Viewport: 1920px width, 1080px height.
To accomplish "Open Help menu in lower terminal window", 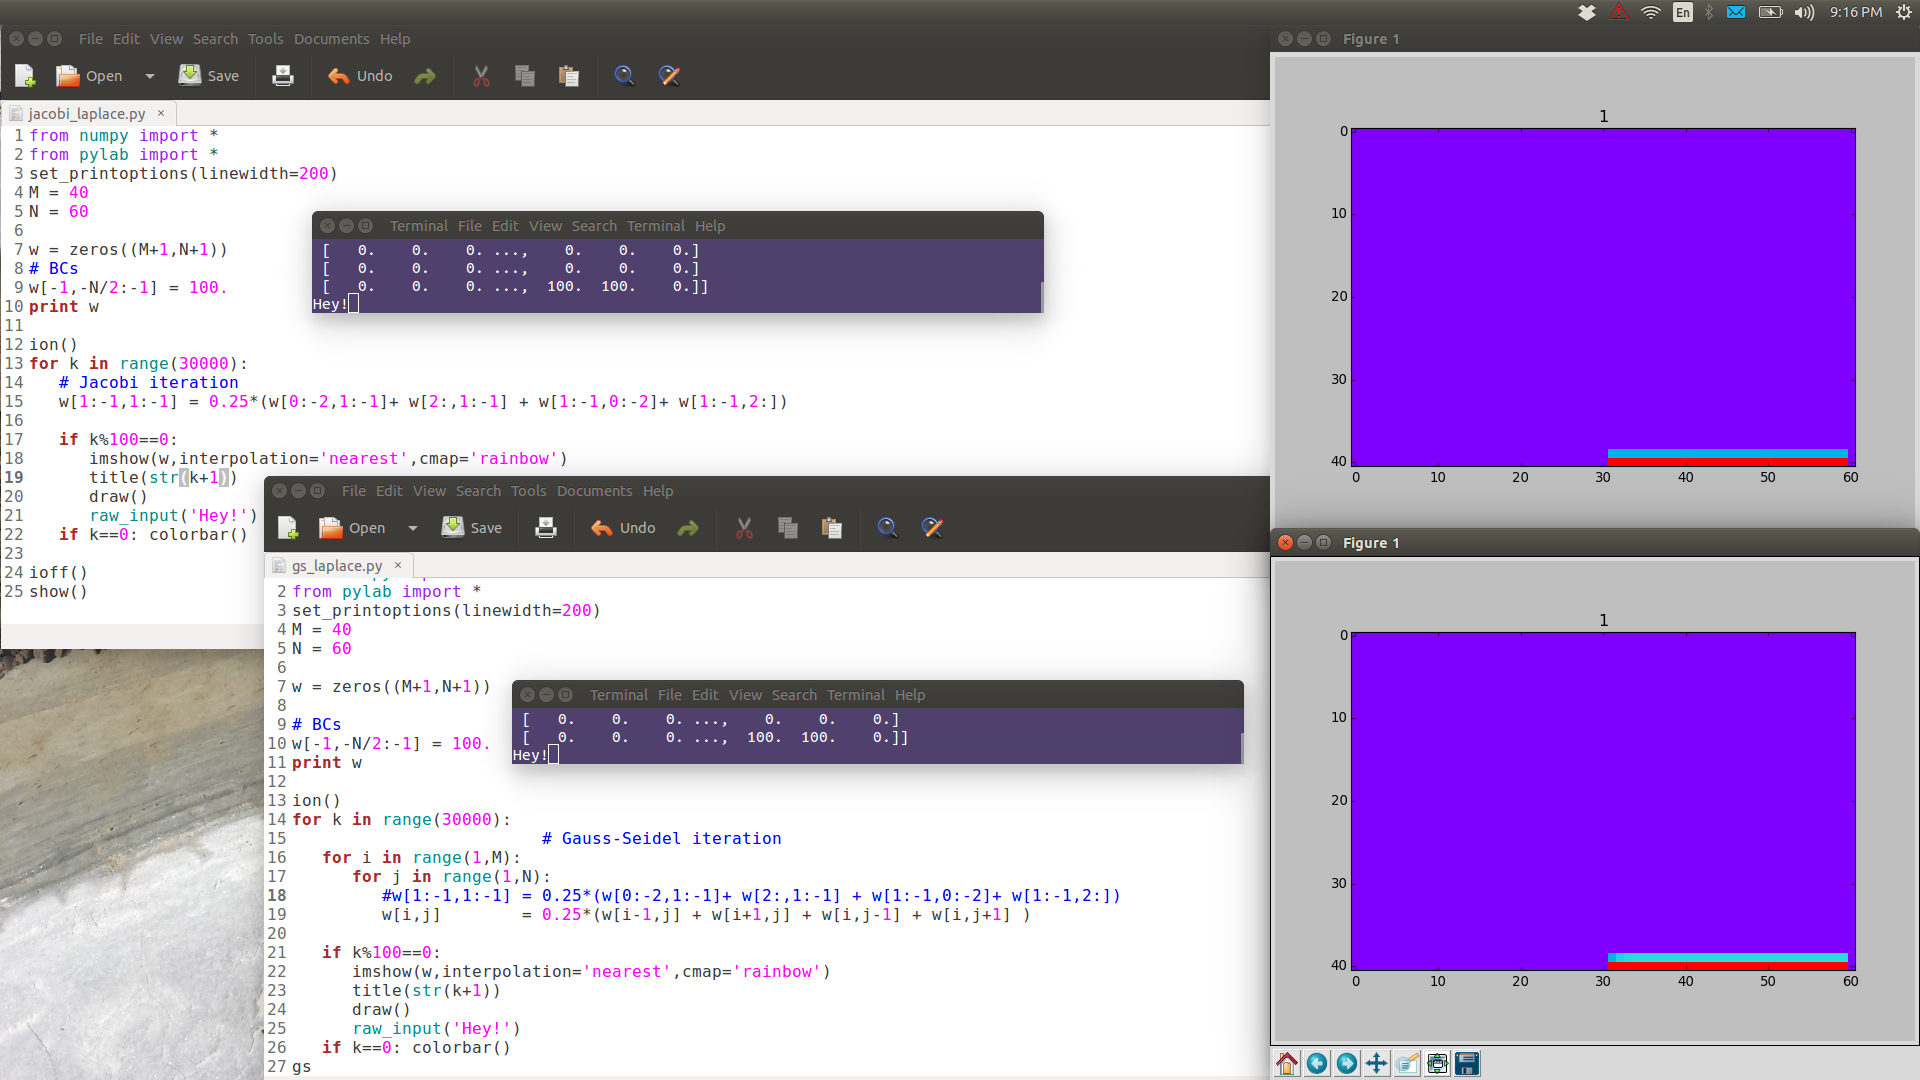I will [910, 695].
